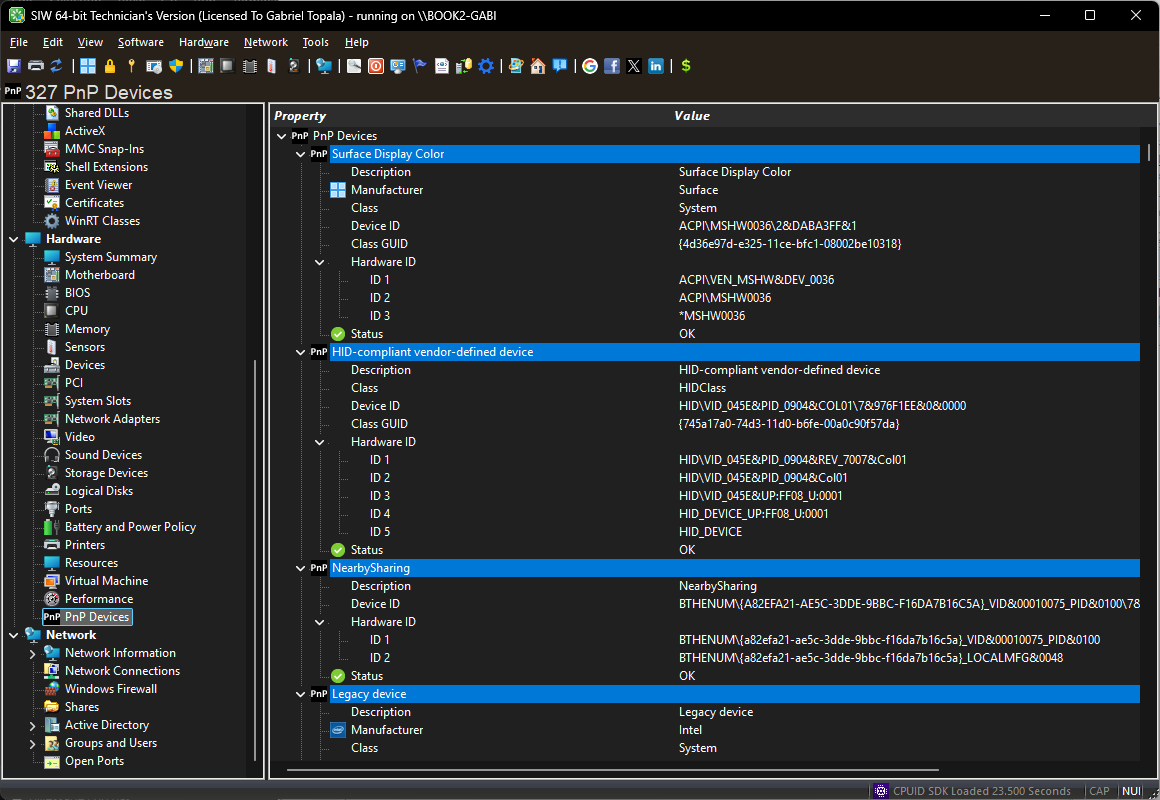Select Windows Firewall in the Network tree
Screen dimensions: 1160x800
coord(110,689)
